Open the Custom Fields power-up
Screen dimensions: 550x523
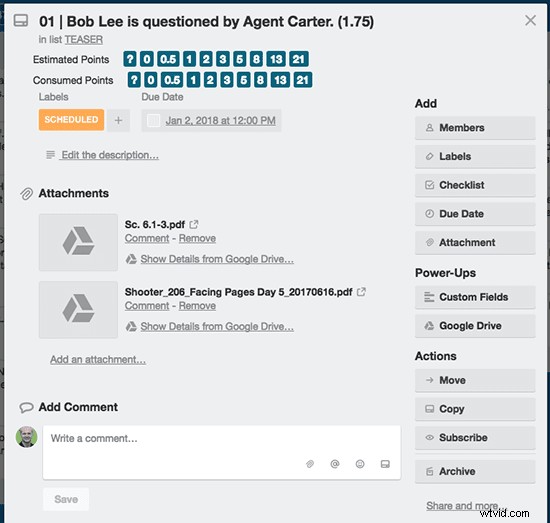[475, 297]
